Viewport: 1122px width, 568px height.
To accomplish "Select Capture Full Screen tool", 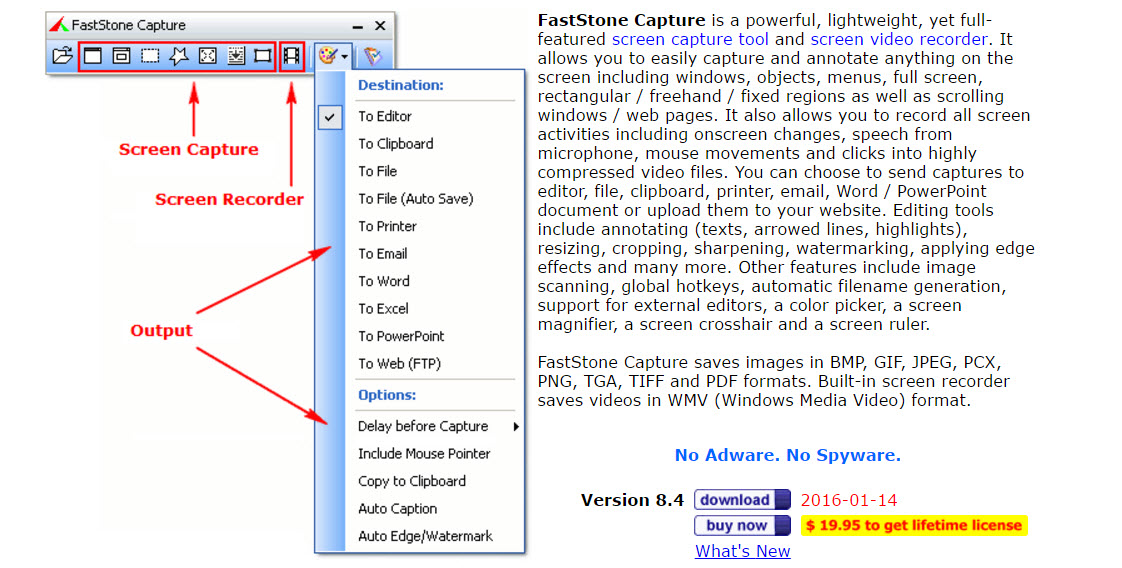I will [208, 55].
